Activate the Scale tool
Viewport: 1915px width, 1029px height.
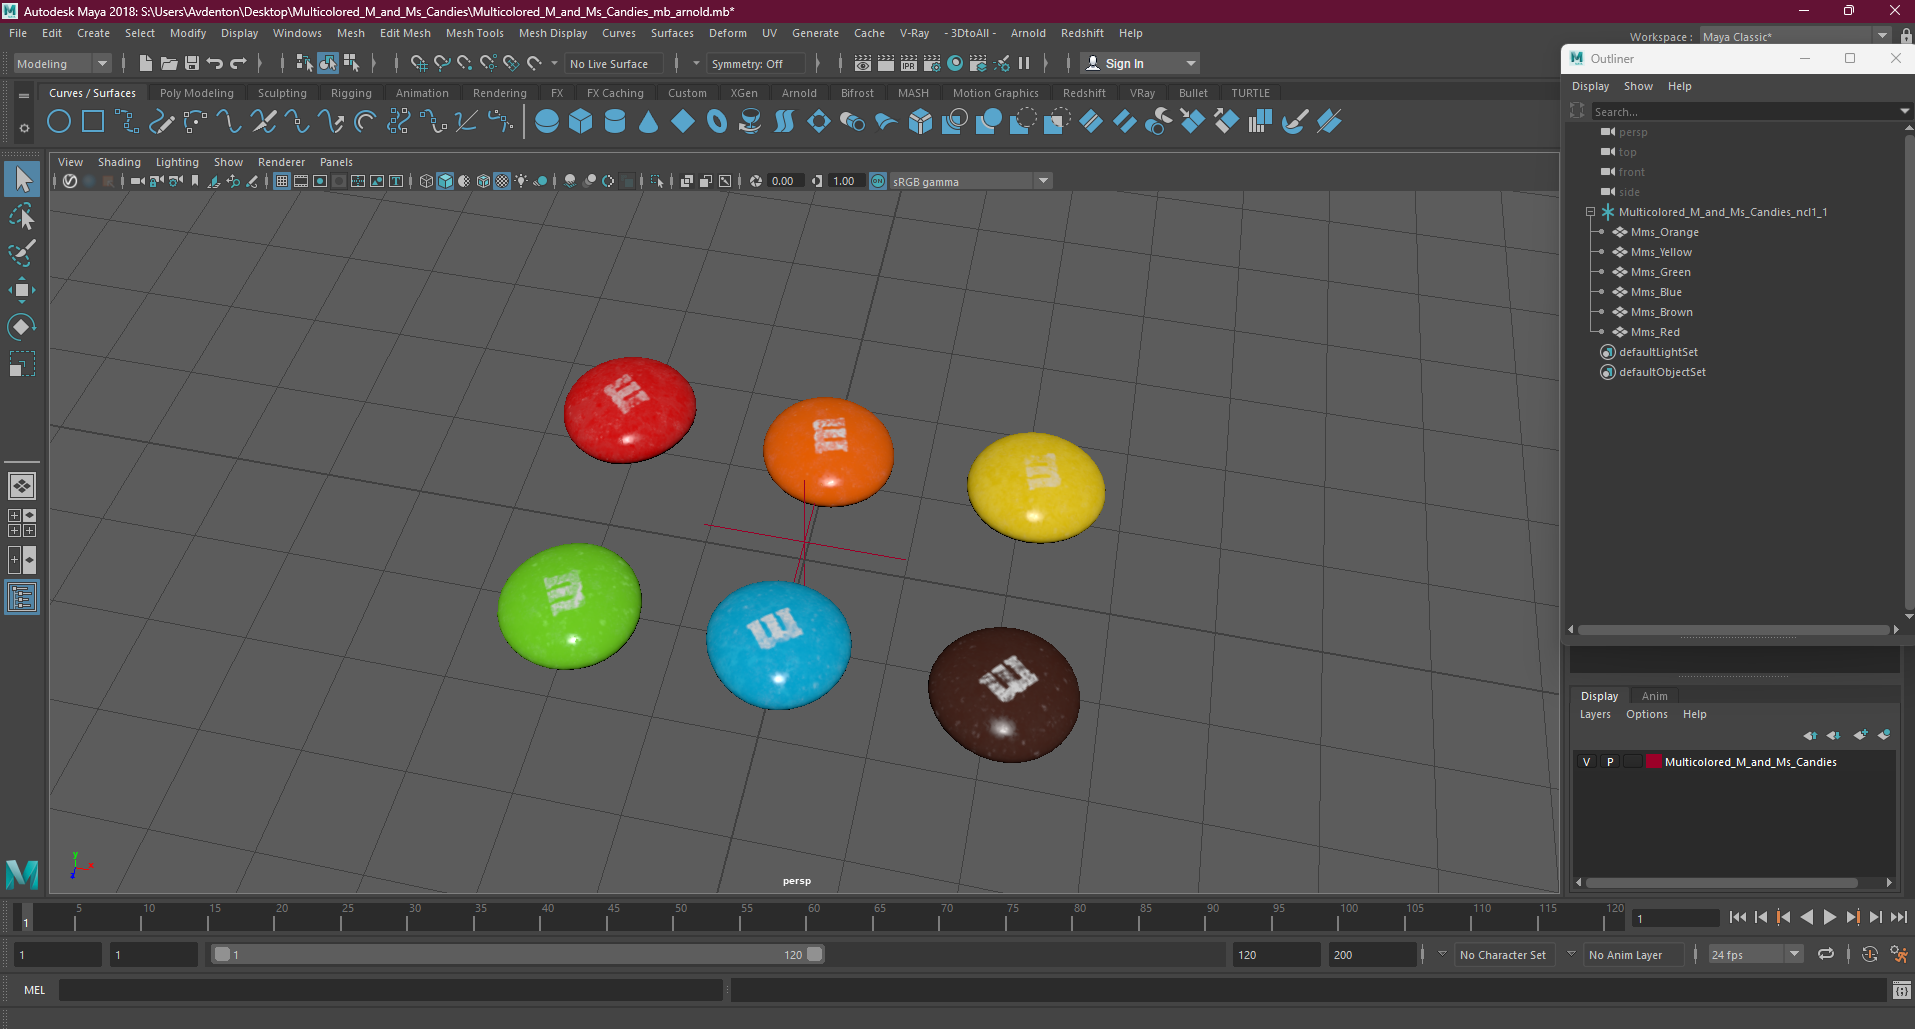coord(22,363)
